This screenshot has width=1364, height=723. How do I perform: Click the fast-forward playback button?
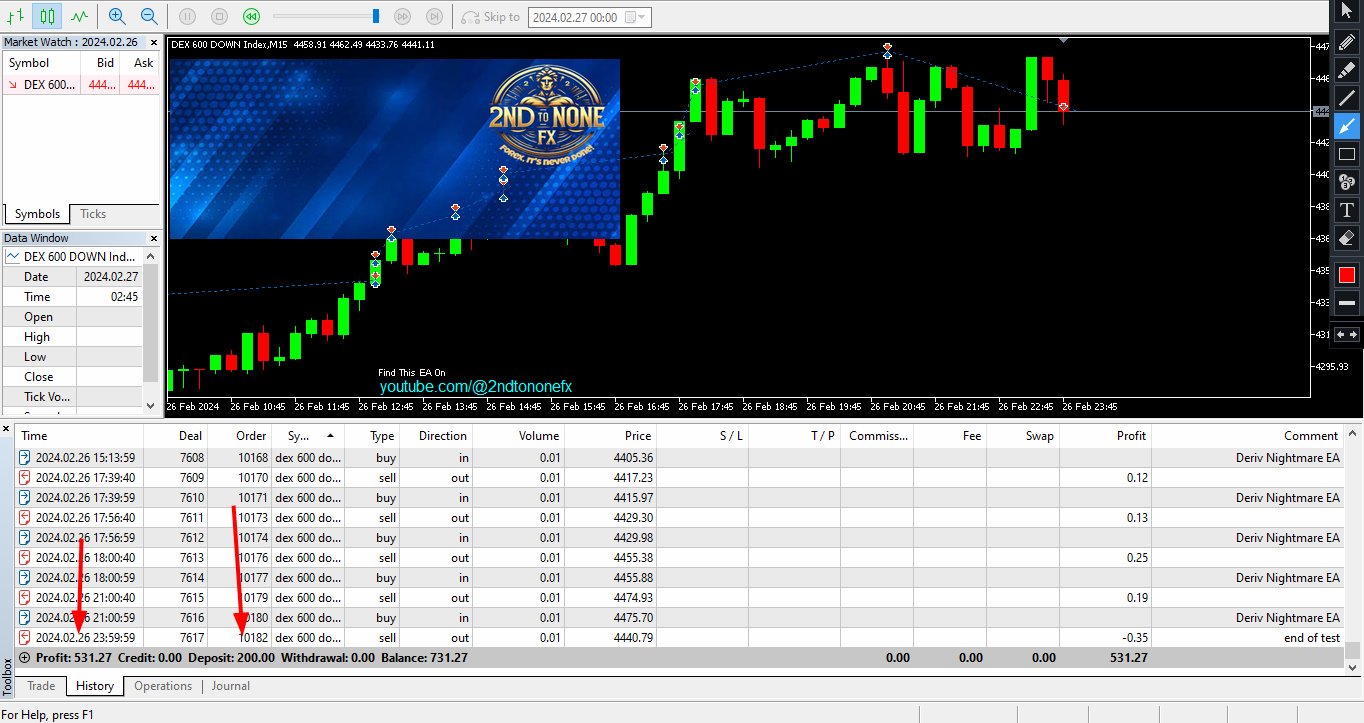402,16
